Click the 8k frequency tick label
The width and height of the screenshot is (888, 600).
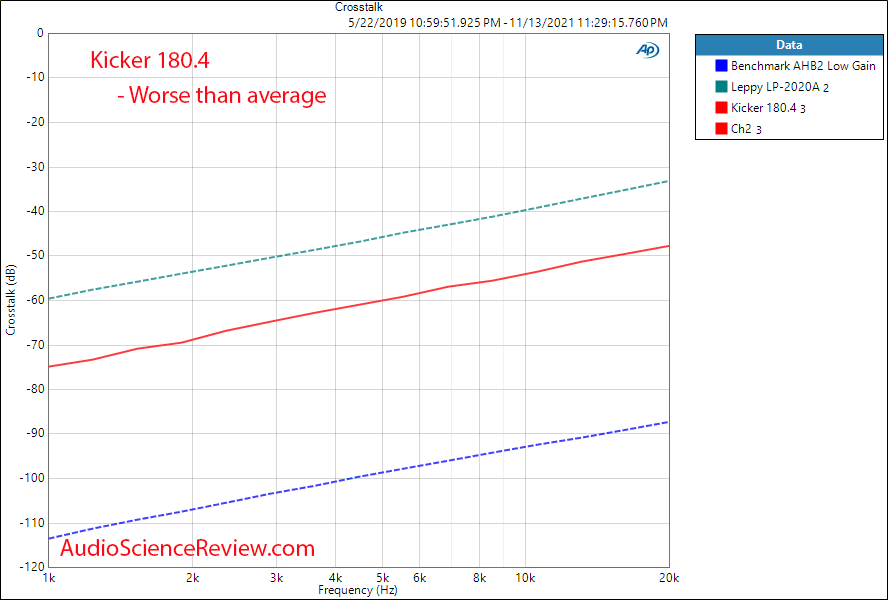pyautogui.click(x=479, y=578)
